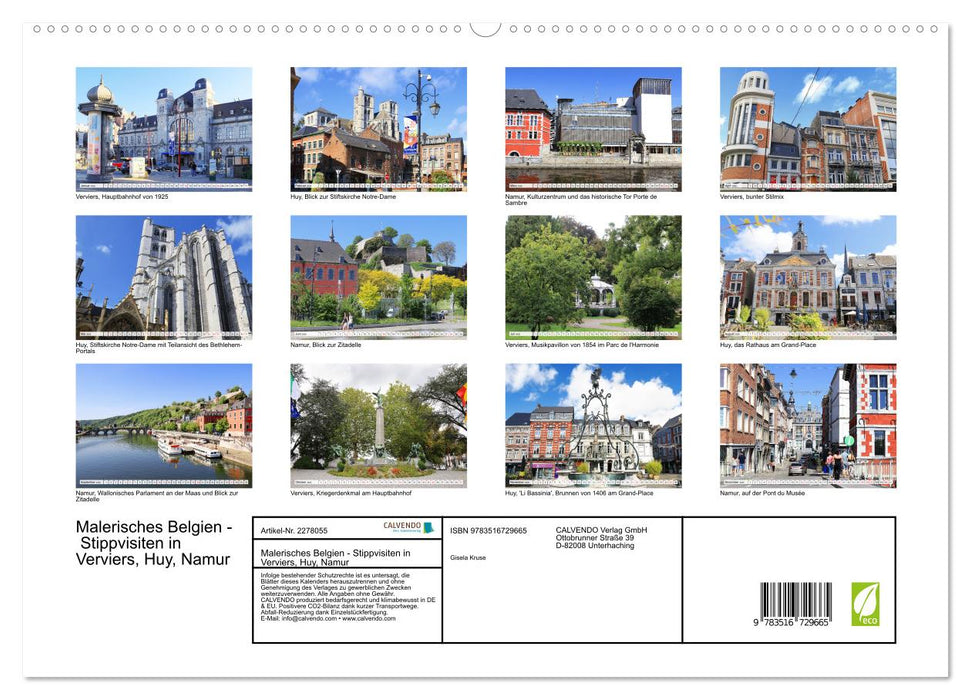Click the author name Gisela Kruse

click(x=468, y=557)
